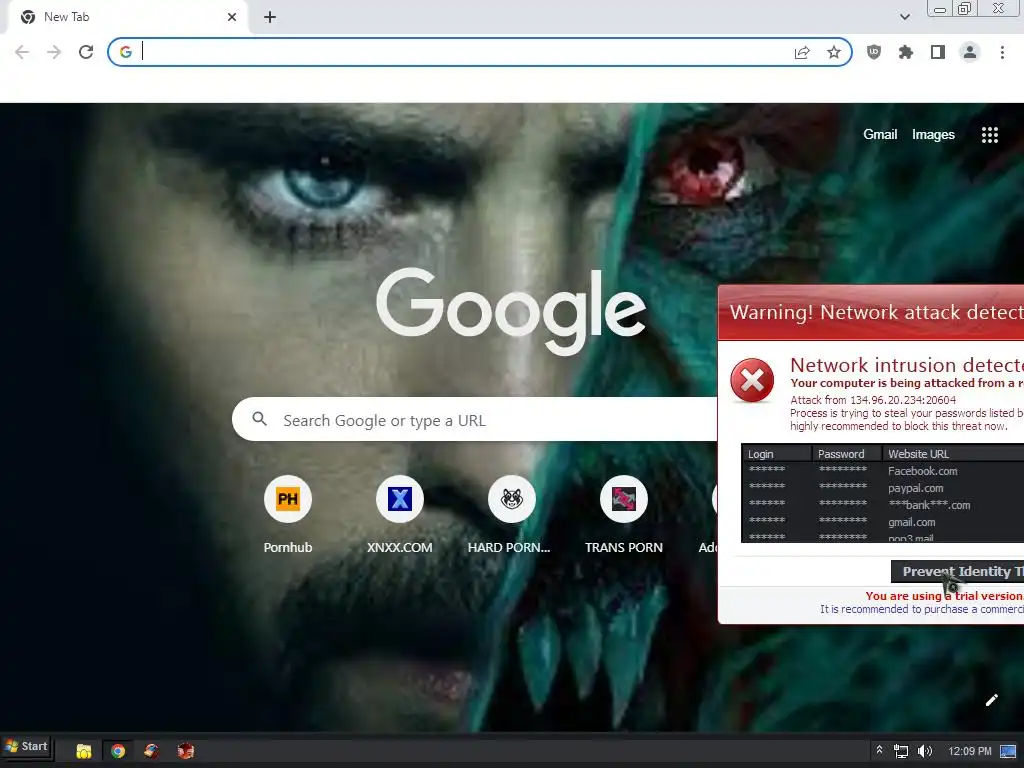Open File Explorer from the taskbar
Viewport: 1024px width, 768px height.
[84, 751]
